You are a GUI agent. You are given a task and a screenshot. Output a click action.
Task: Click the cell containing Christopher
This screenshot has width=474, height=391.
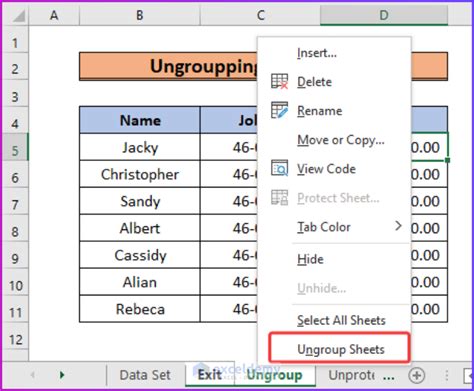(140, 174)
